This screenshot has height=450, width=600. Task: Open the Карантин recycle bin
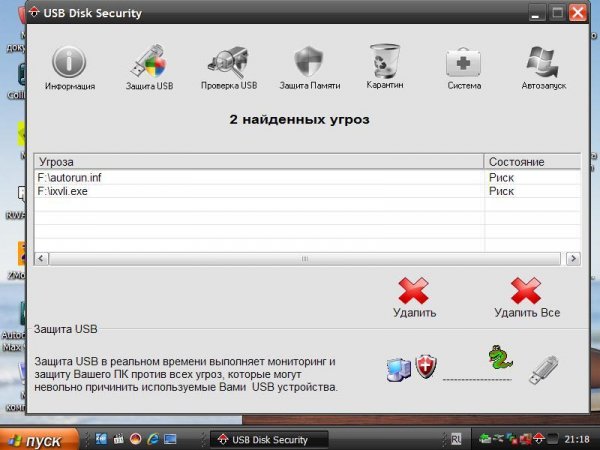pos(385,67)
